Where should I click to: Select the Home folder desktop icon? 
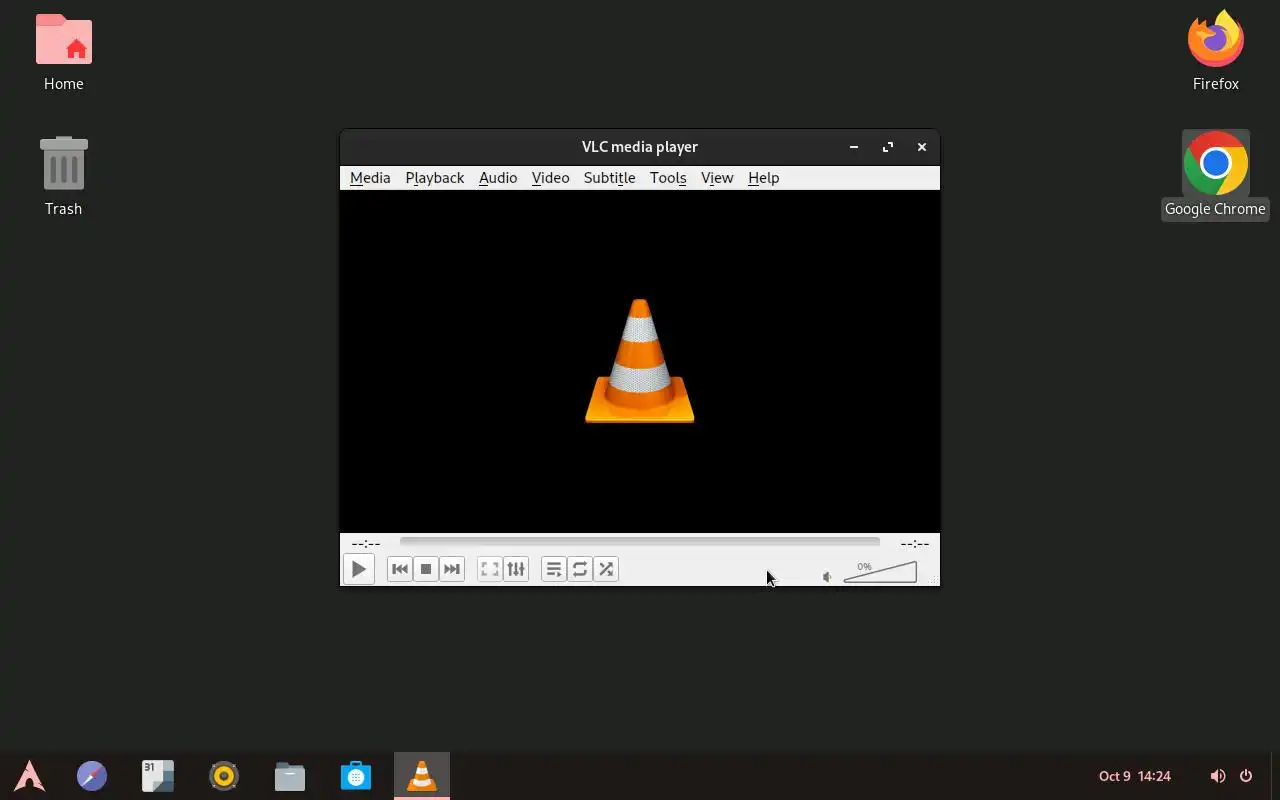point(63,52)
